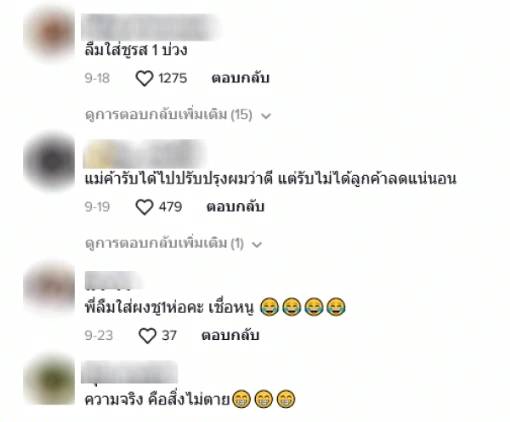Open fourth commenter's blurred username
Image resolution: width=510 pixels, height=422 pixels.
tap(129, 372)
